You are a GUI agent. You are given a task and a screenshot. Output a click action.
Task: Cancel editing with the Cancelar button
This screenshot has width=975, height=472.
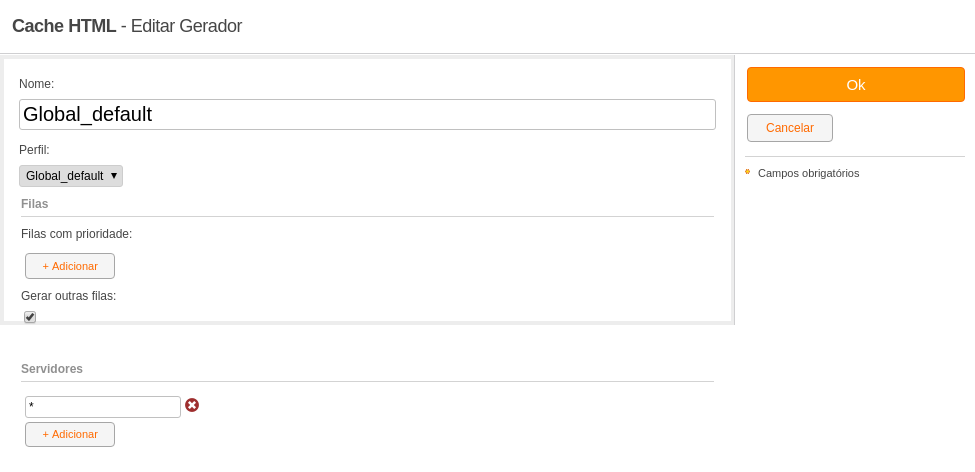tap(790, 128)
